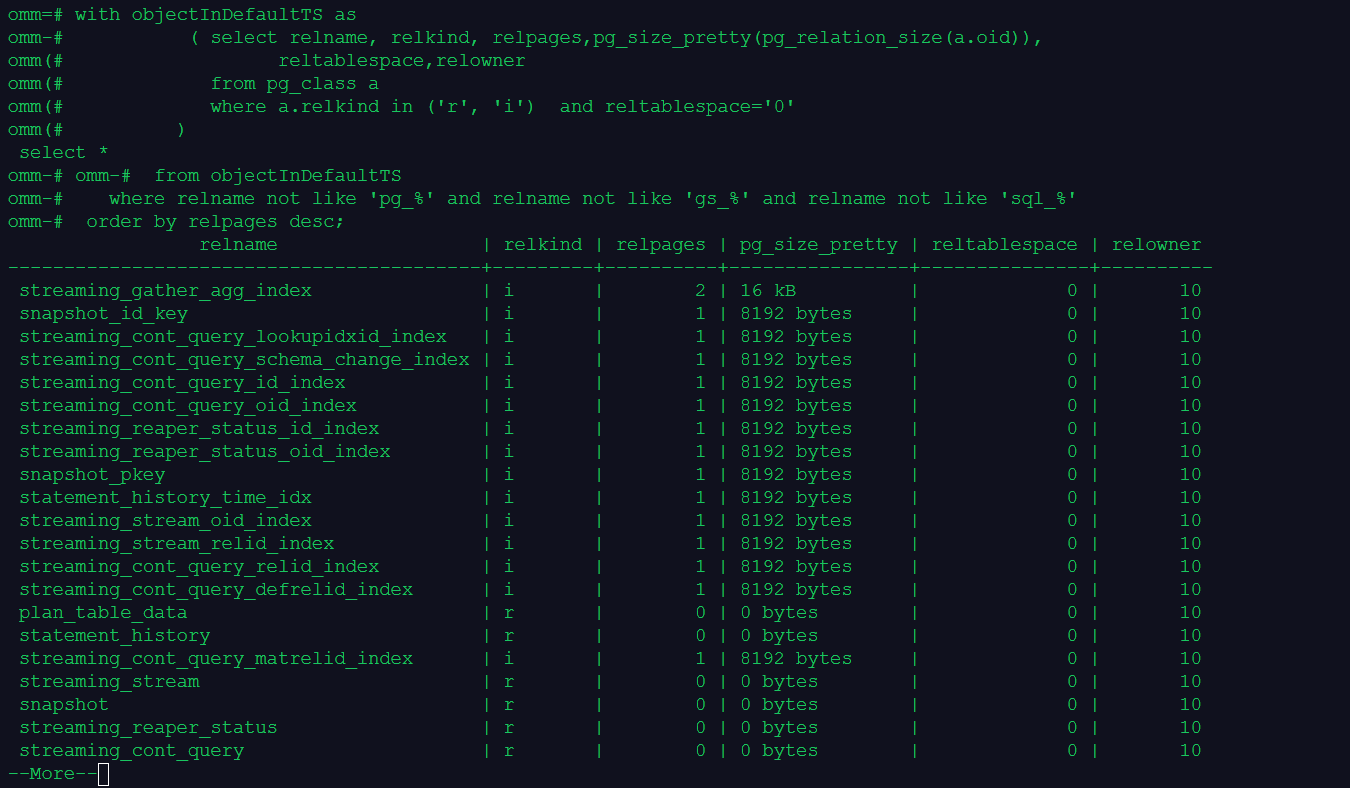This screenshot has height=788, width=1350.
Task: Select 'streaming_cont_query_relid_index' name
Action: (199, 566)
